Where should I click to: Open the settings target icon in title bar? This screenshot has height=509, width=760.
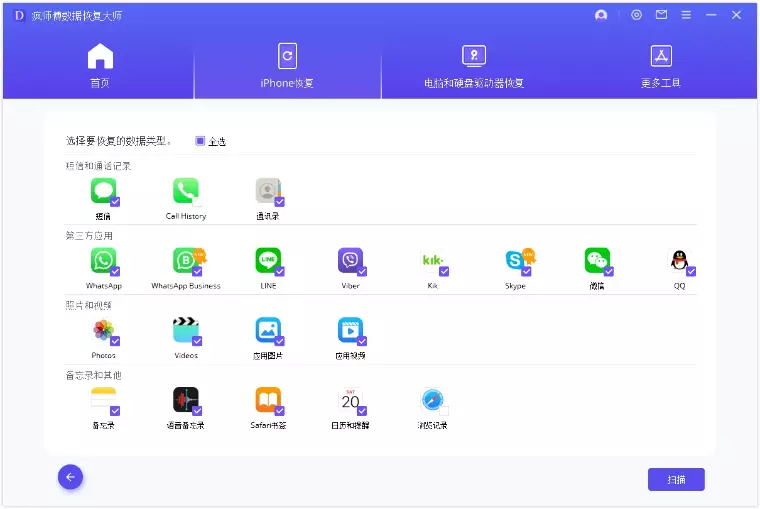click(x=636, y=15)
